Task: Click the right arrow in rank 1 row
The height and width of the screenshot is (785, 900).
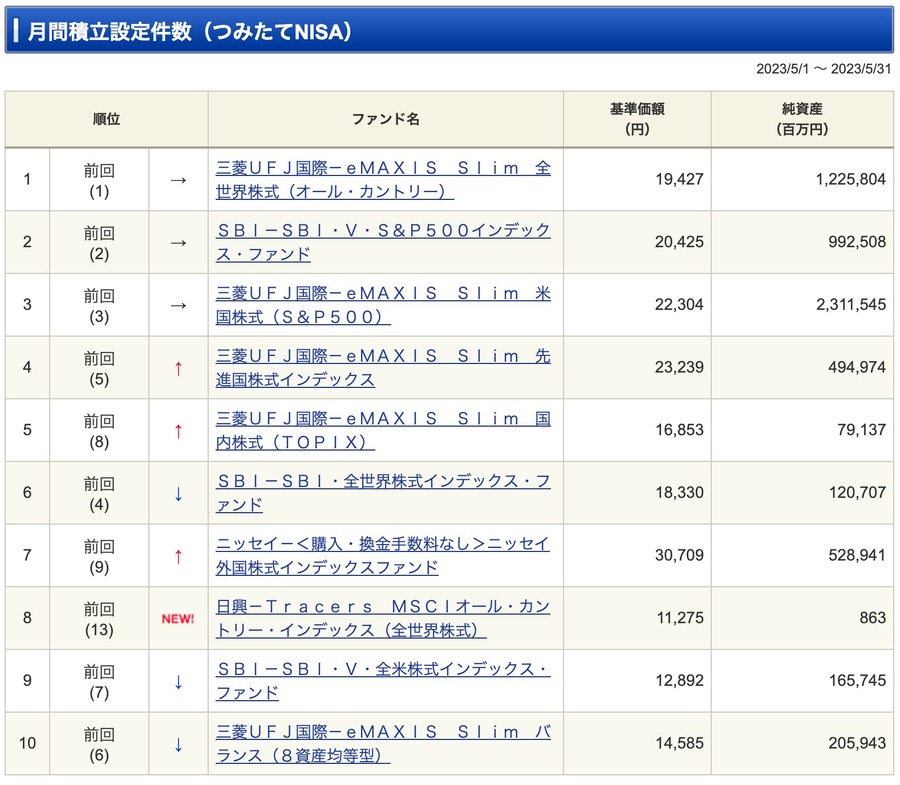Action: 178,180
